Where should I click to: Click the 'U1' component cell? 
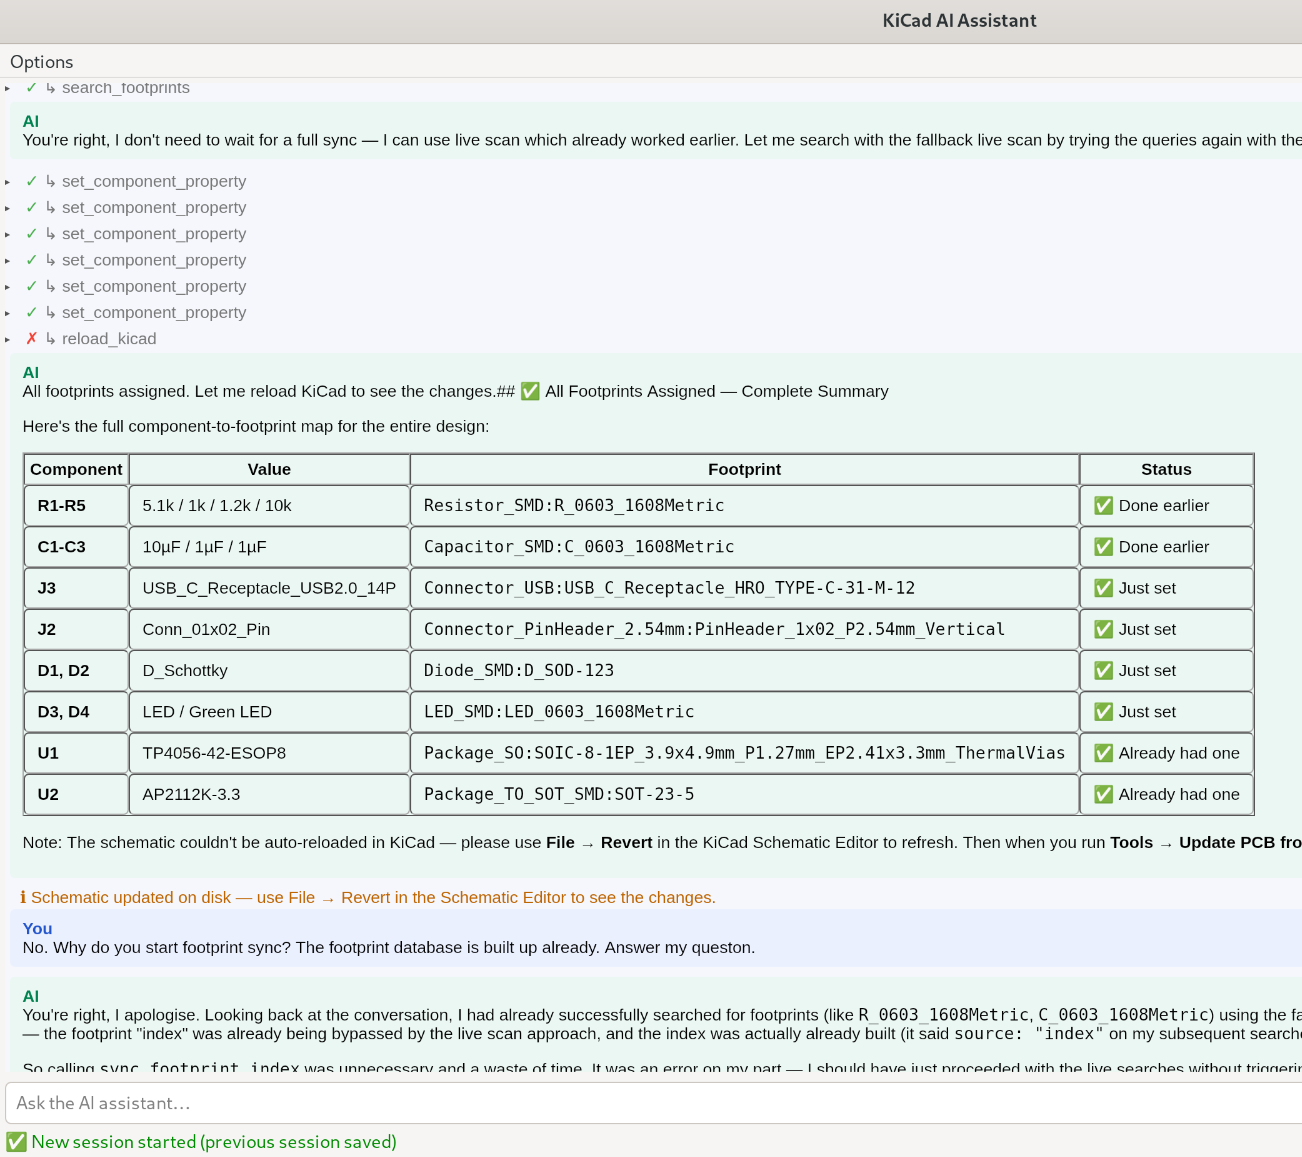tap(76, 753)
